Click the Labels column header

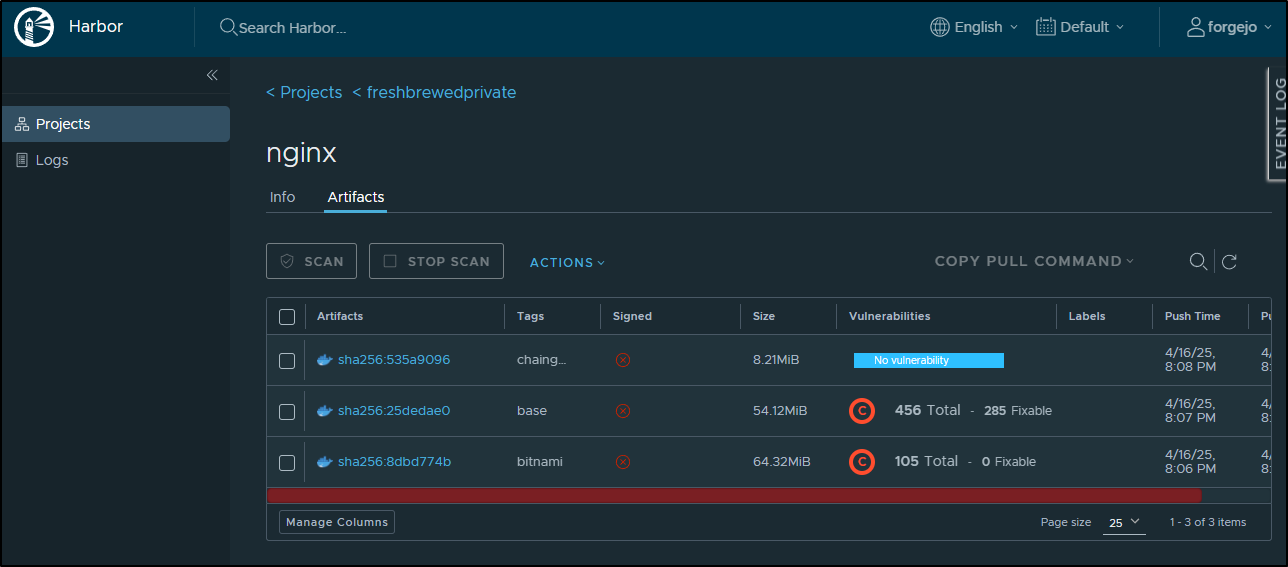pos(1087,316)
